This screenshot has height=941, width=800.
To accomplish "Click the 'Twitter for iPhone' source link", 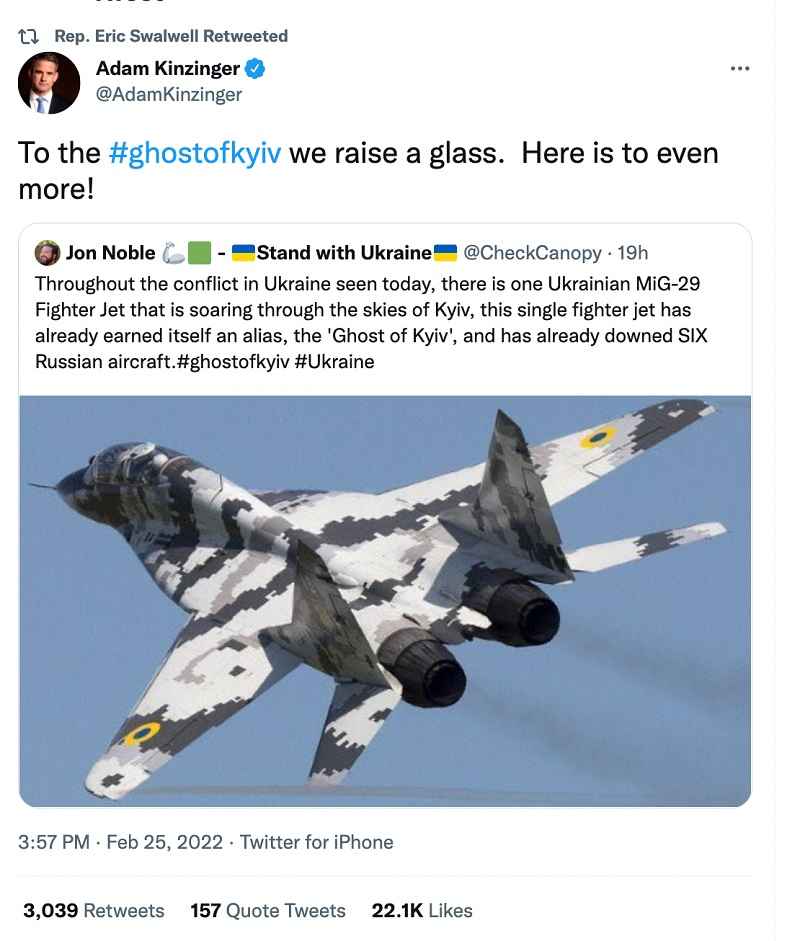I will pyautogui.click(x=316, y=842).
